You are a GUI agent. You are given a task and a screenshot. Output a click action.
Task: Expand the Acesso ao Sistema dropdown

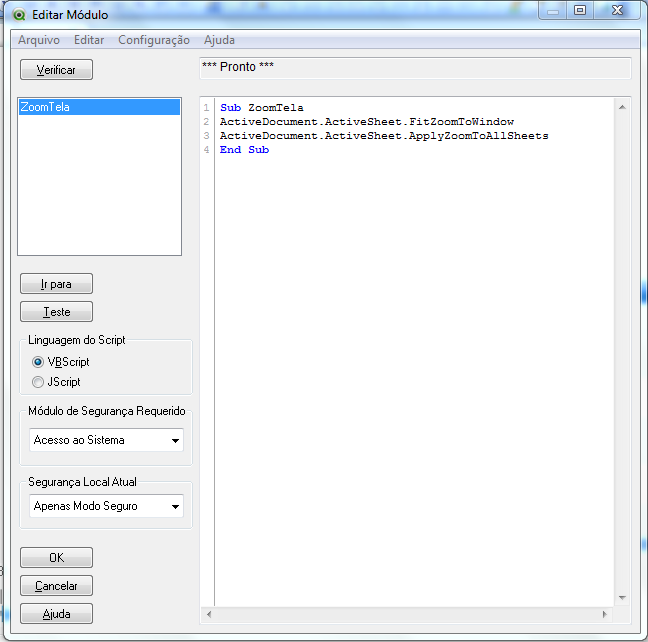pos(175,440)
